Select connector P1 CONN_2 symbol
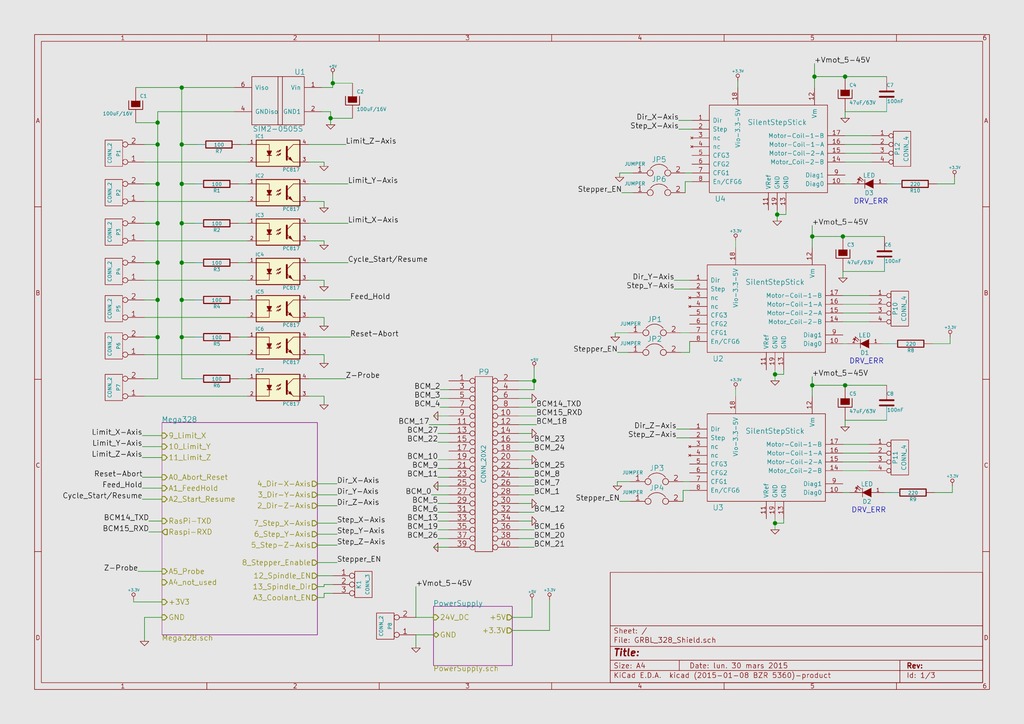The image size is (1024, 724). point(114,152)
